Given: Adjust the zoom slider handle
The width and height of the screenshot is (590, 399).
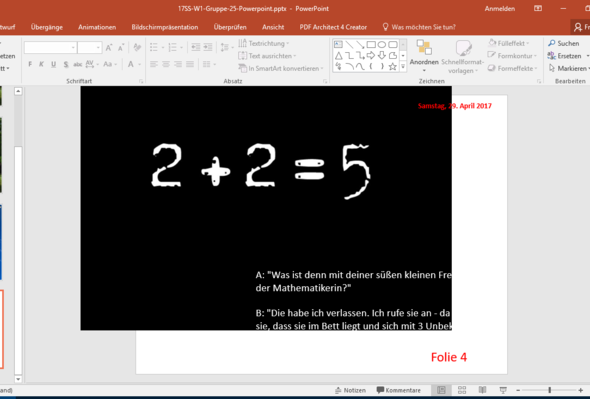Looking at the screenshot, I should click(550, 390).
